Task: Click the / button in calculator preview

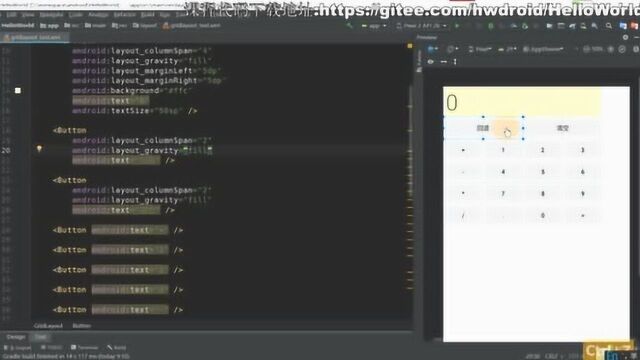Action: (x=463, y=216)
